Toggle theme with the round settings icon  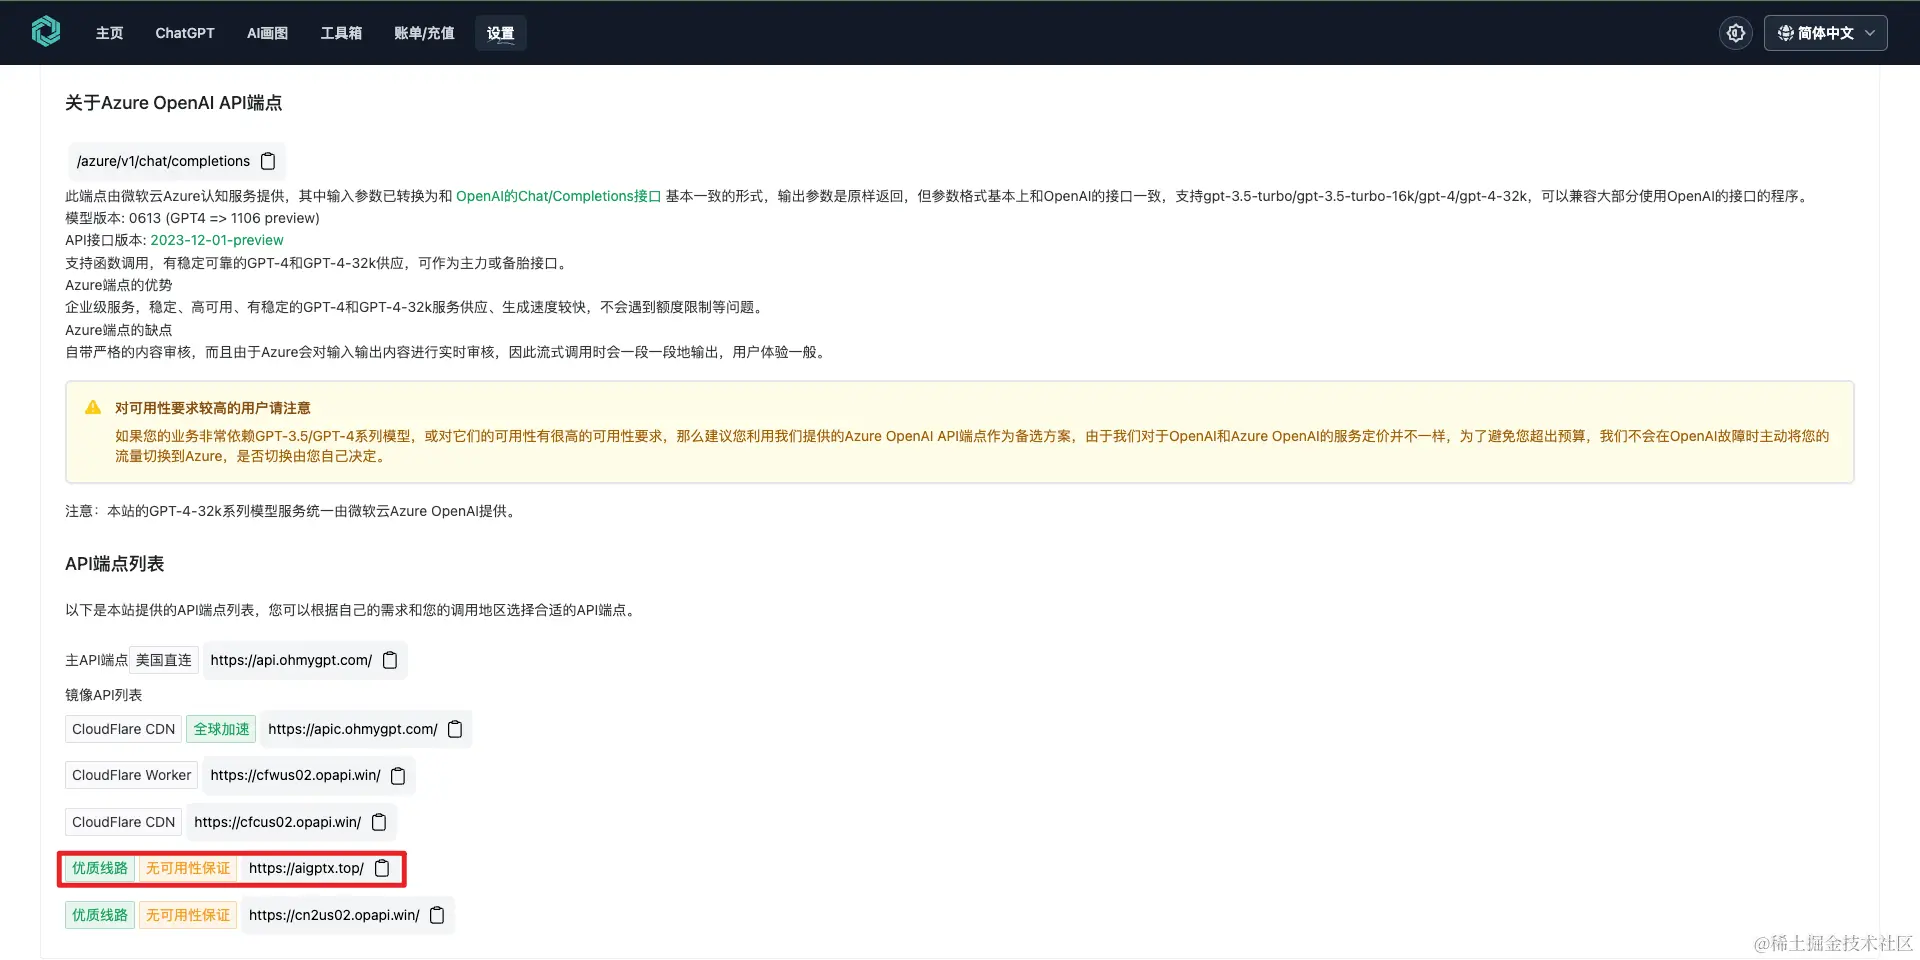coord(1736,33)
